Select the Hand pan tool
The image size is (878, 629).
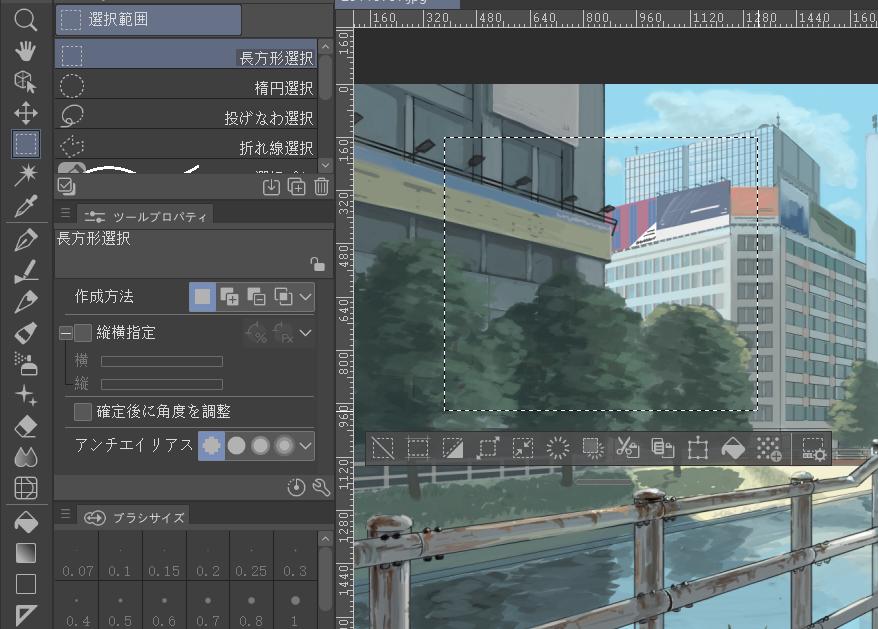[25, 51]
